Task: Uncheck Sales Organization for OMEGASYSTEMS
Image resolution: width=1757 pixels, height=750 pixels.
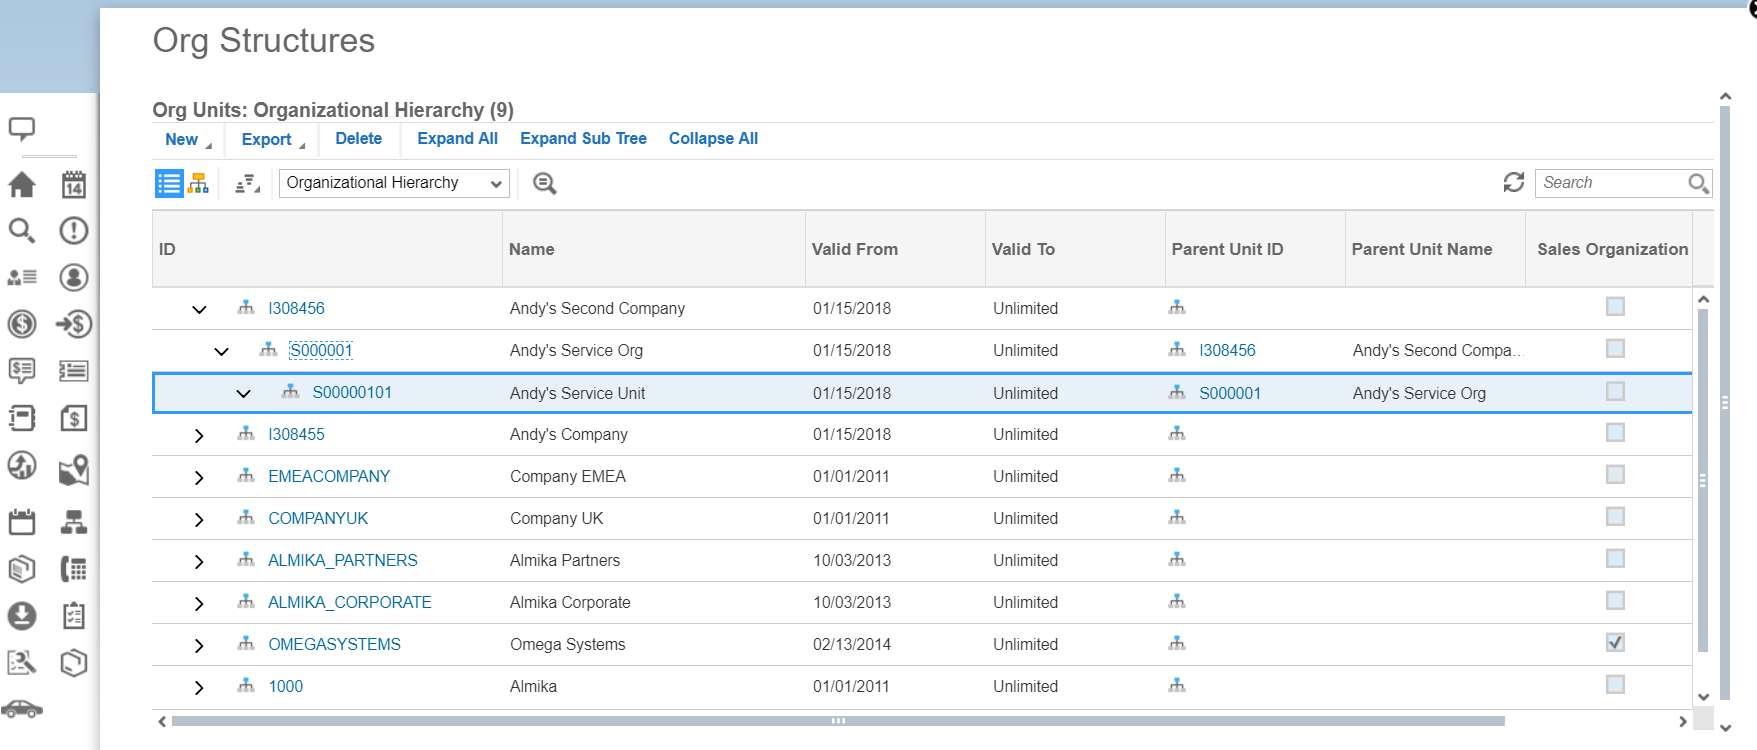Action: (x=1615, y=643)
